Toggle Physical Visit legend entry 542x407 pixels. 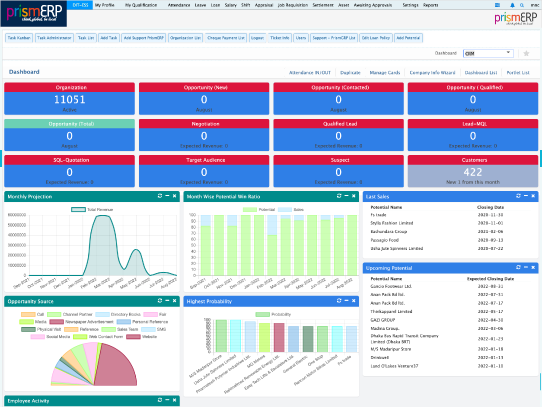click(x=41, y=329)
